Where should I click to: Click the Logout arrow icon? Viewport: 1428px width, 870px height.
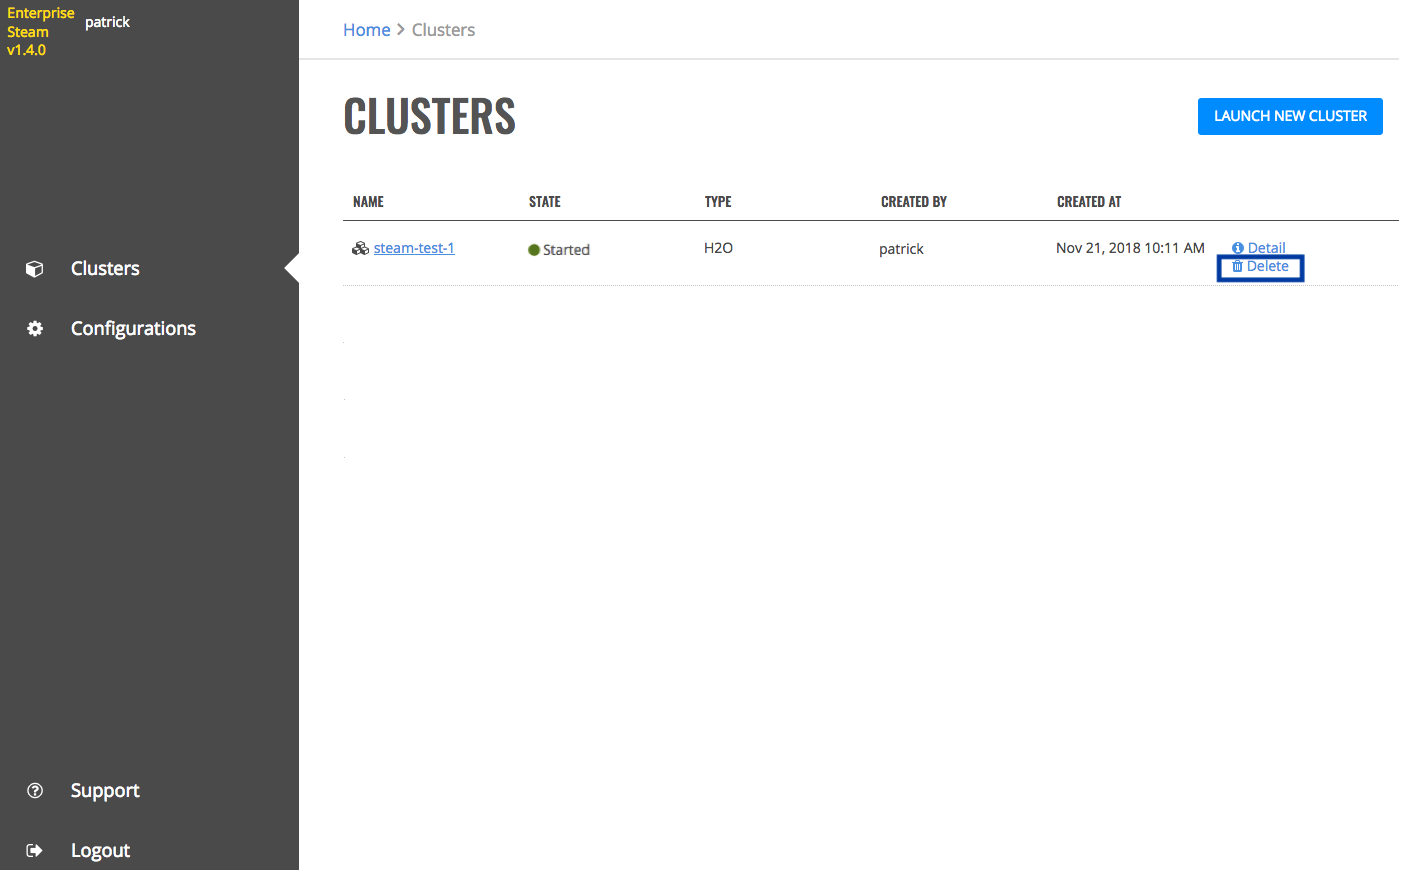[x=35, y=851]
